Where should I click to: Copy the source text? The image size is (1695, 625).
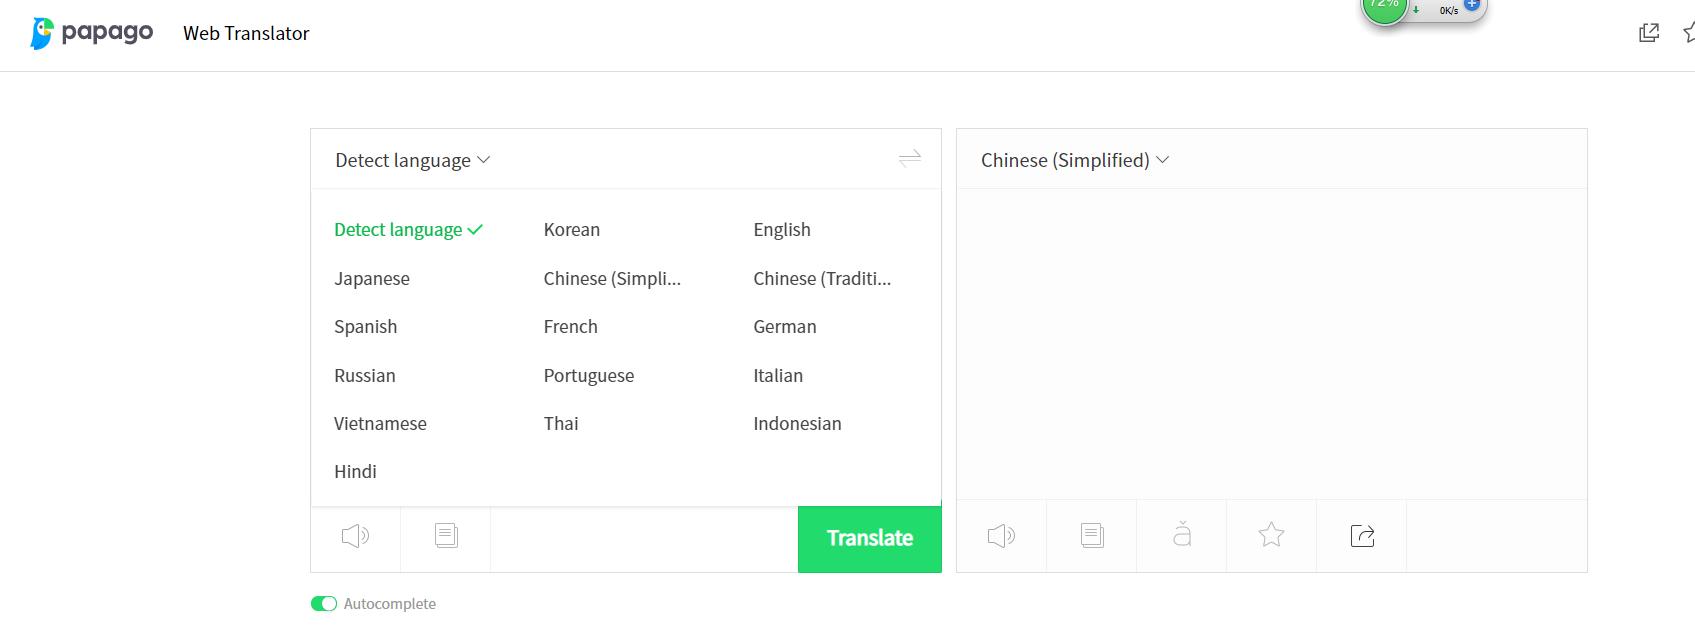446,536
